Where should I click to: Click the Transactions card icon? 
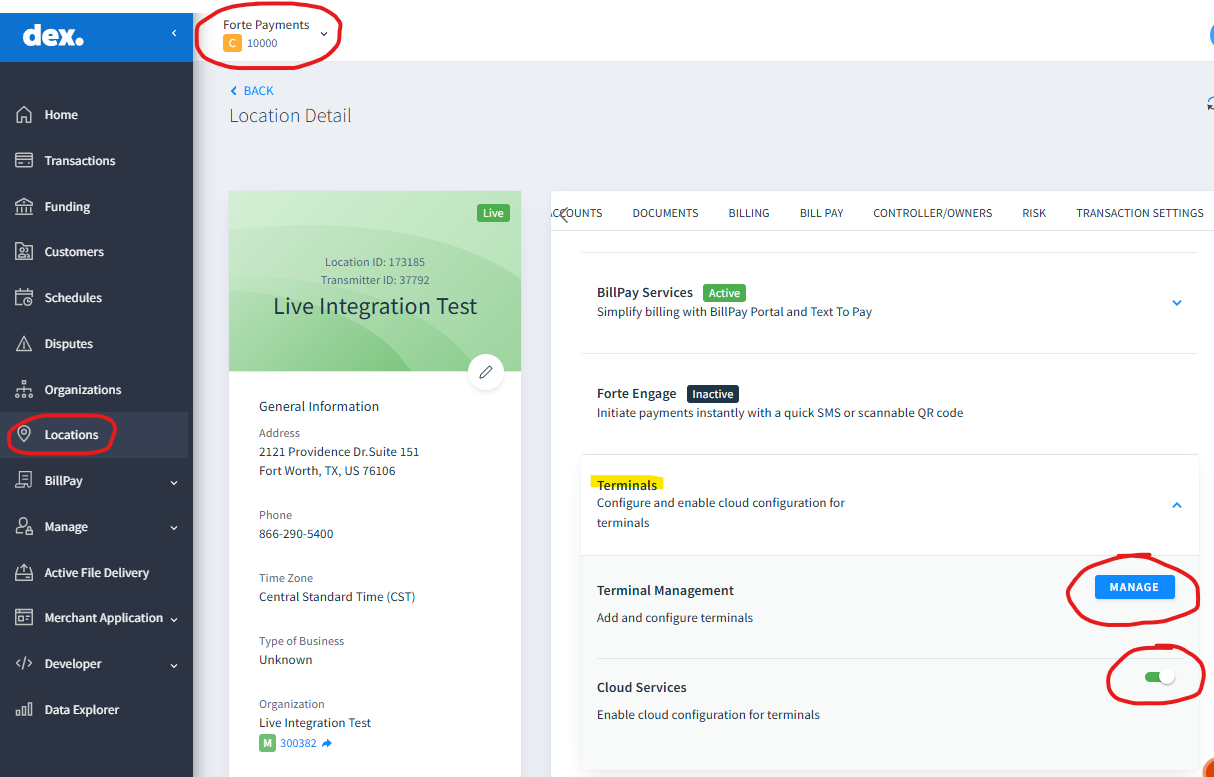click(x=24, y=160)
